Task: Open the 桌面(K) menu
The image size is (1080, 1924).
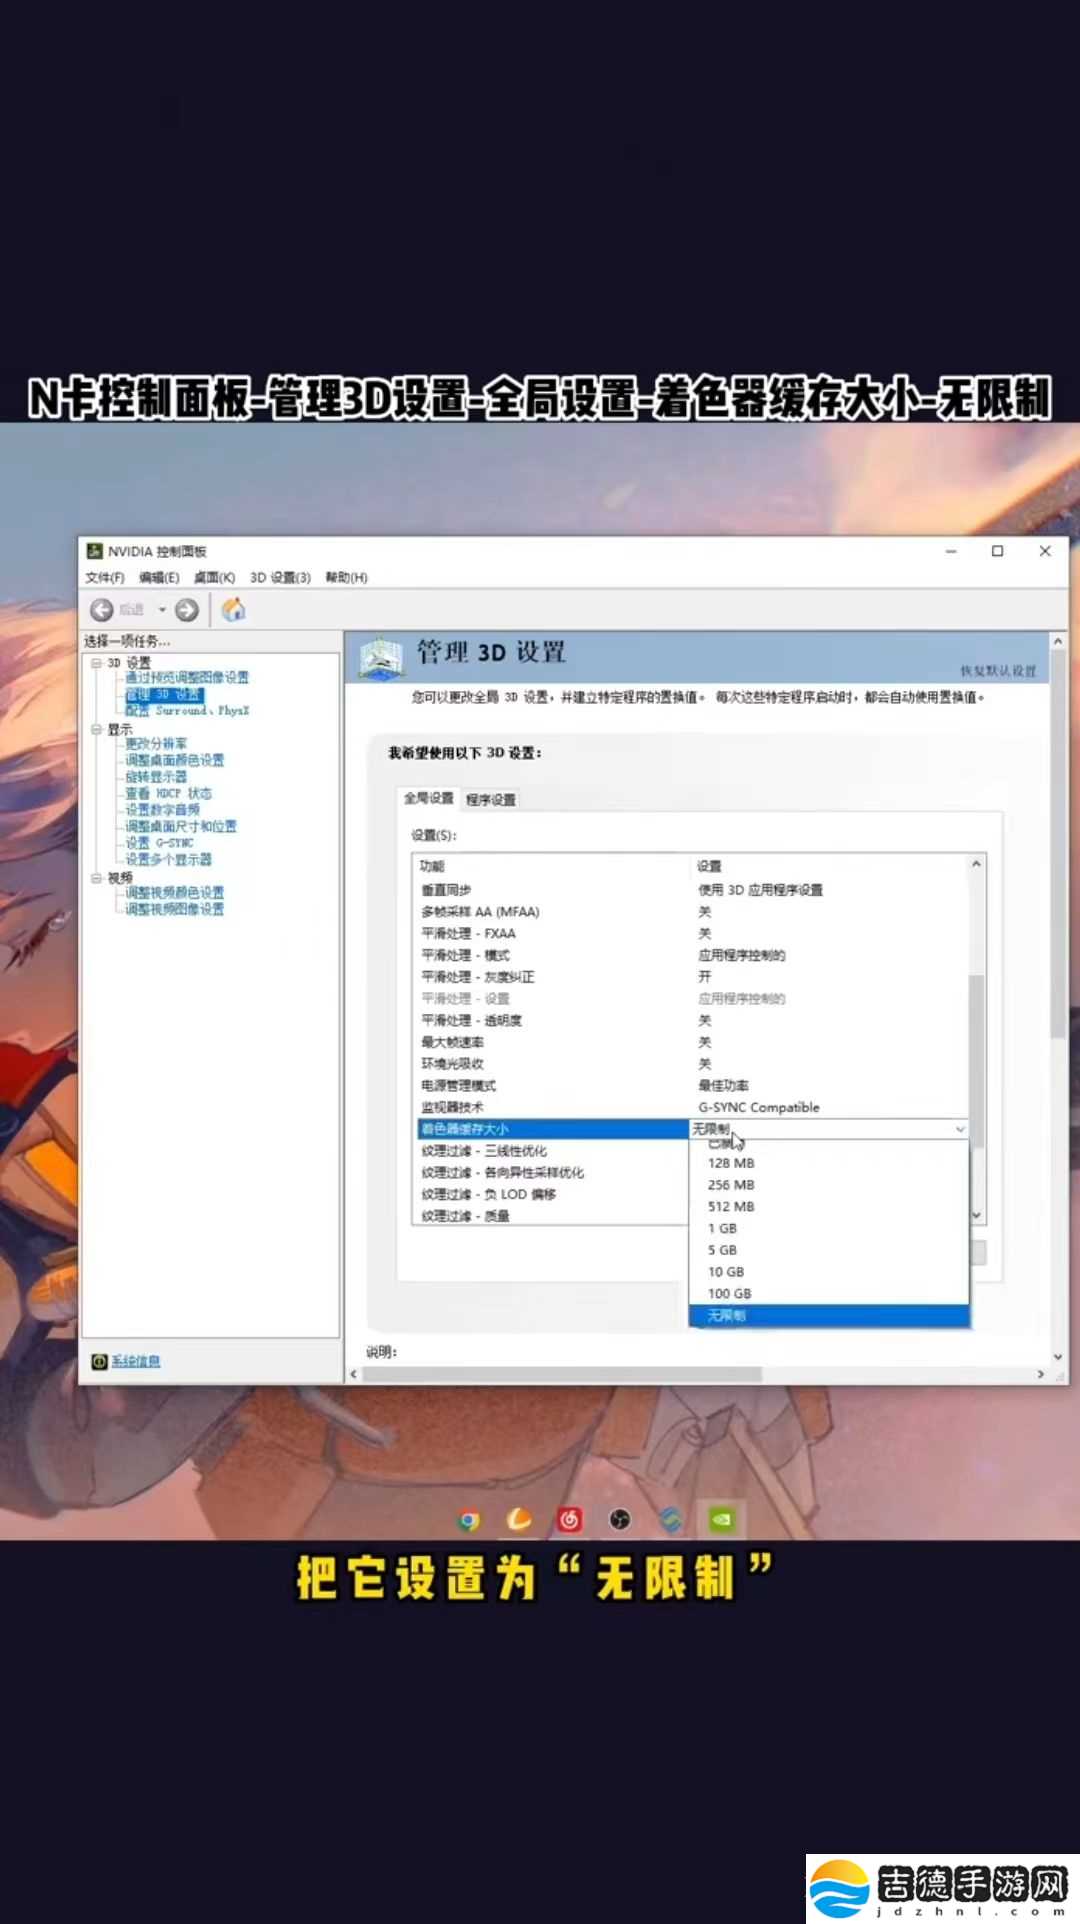Action: click(214, 578)
